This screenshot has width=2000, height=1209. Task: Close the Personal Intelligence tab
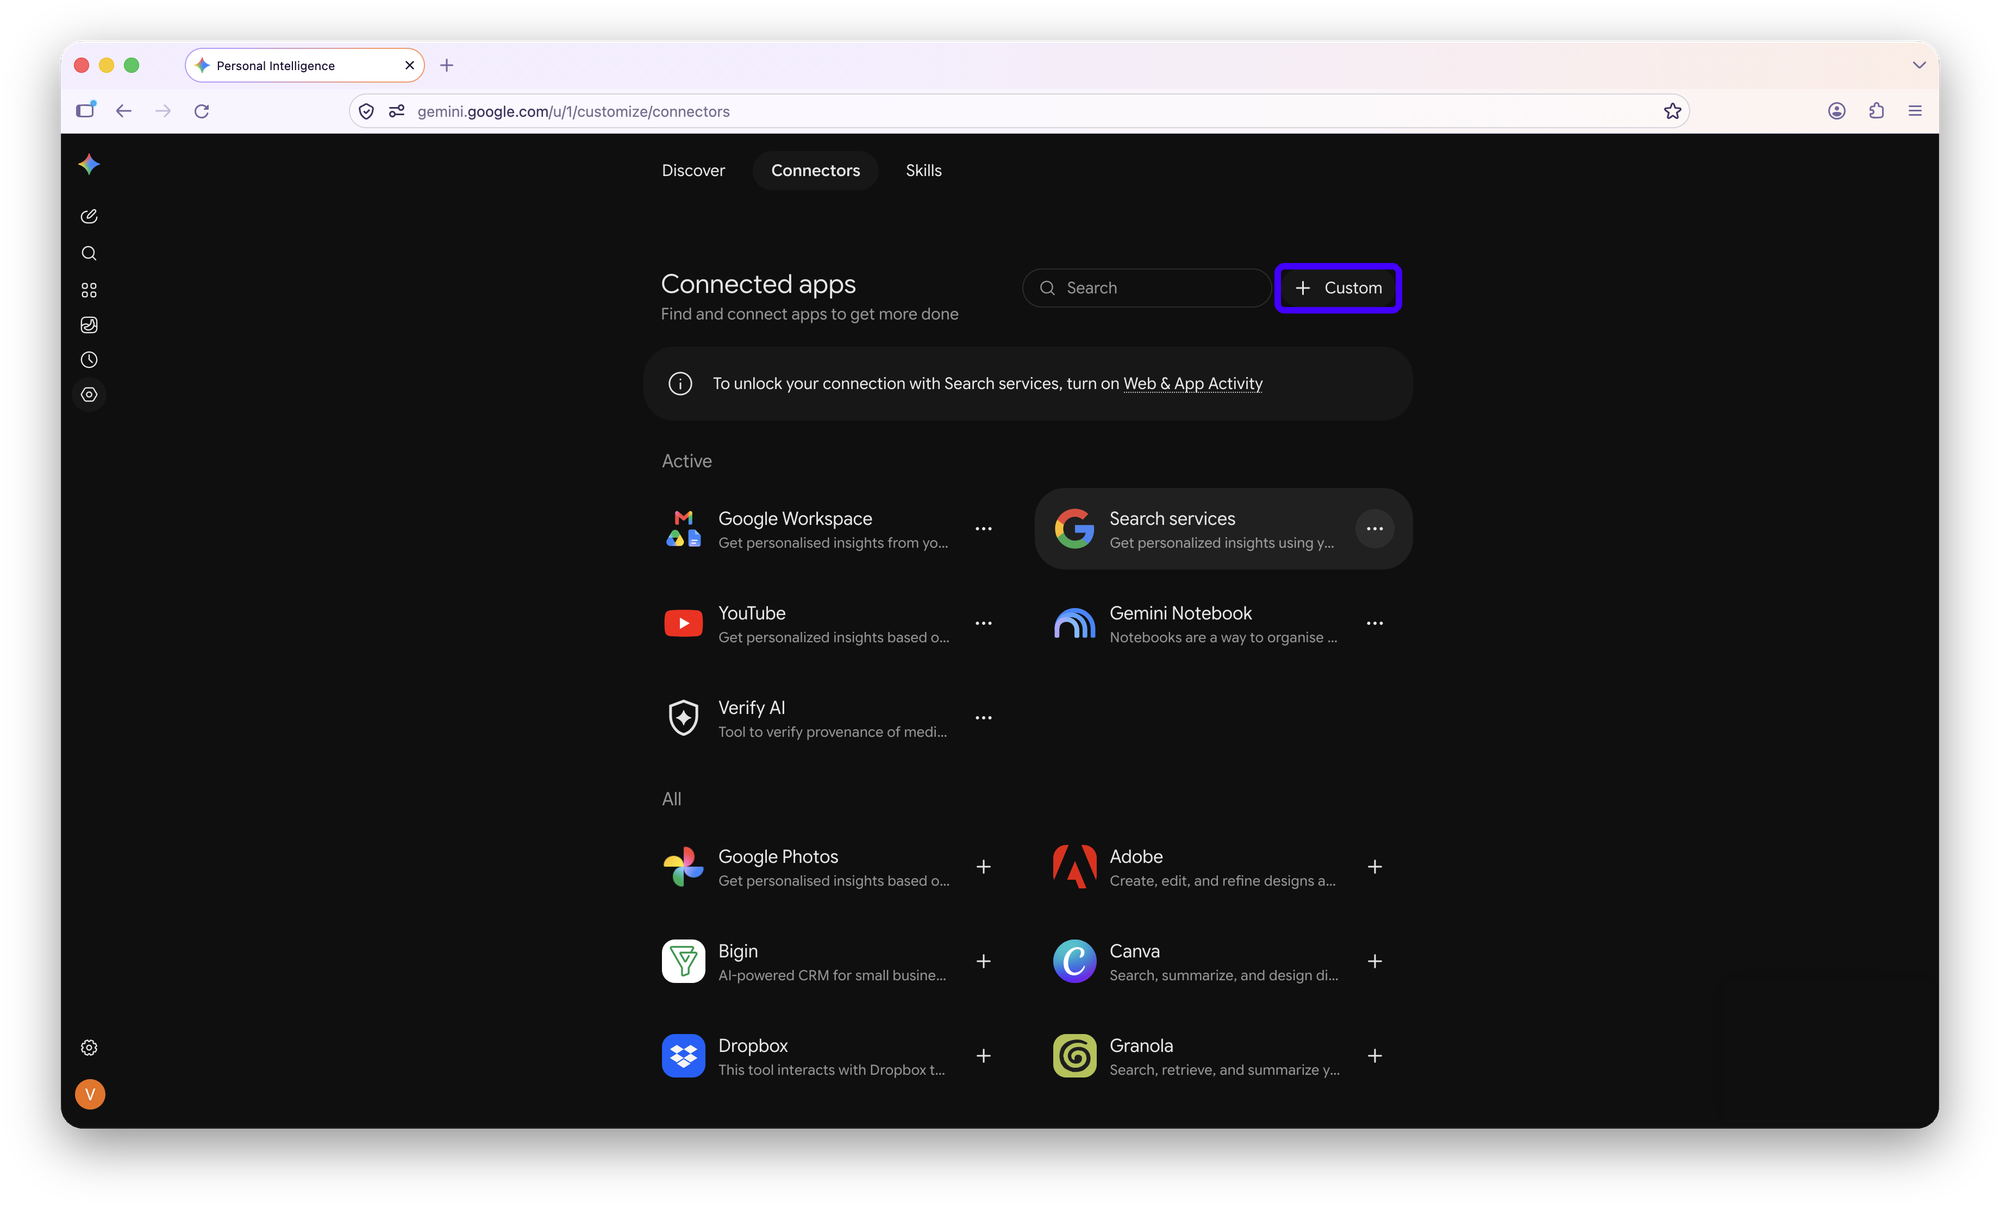(x=409, y=65)
